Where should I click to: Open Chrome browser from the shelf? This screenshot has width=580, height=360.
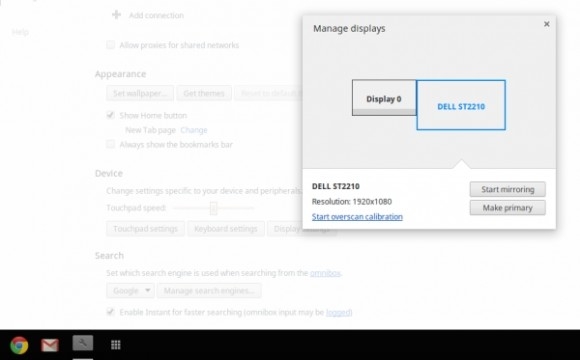pos(19,346)
